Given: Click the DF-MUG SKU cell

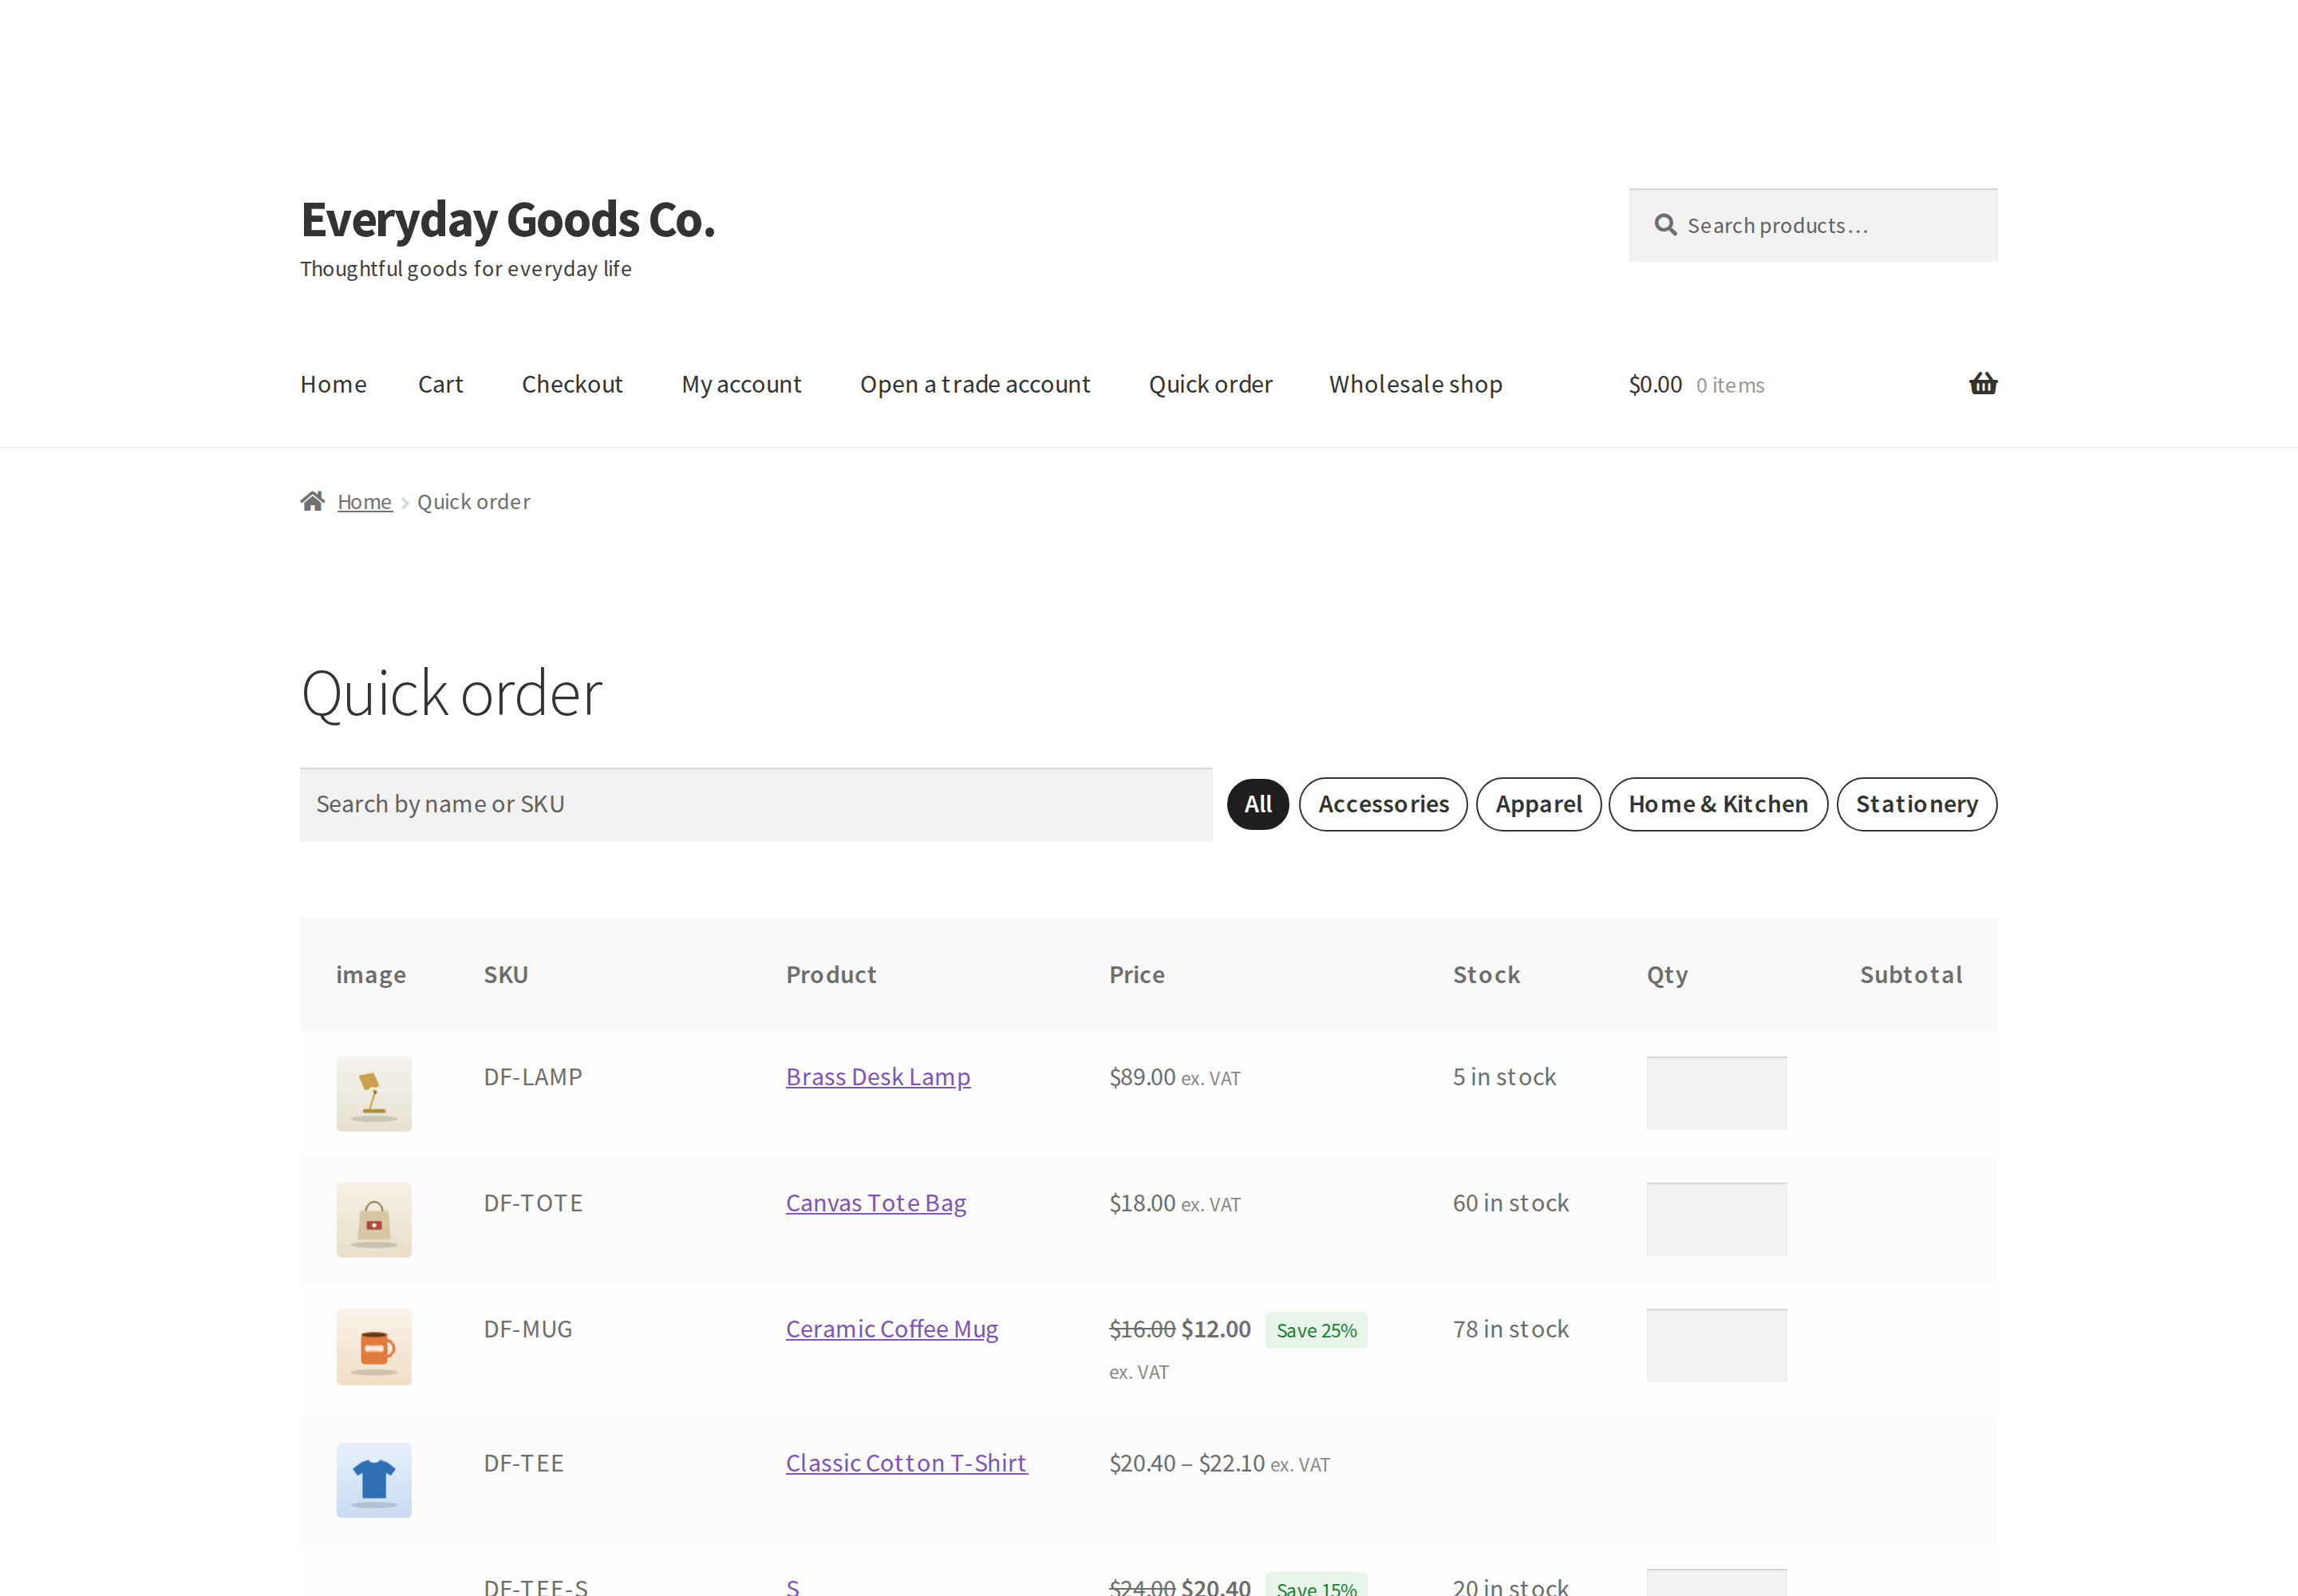Looking at the screenshot, I should tap(528, 1329).
